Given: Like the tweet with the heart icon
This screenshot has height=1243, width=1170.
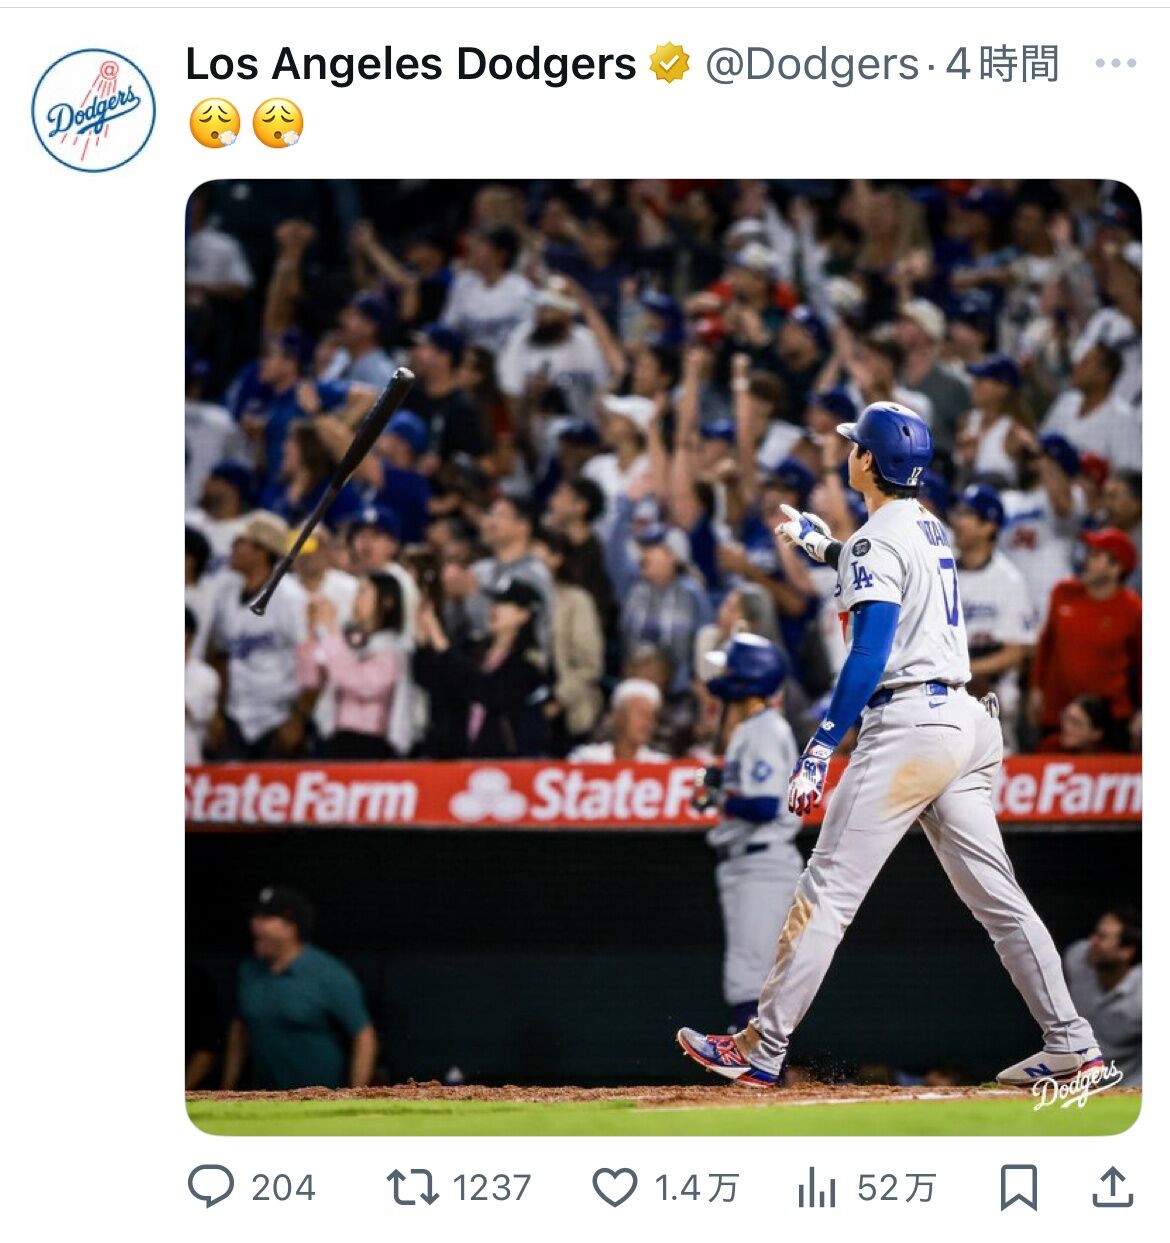Looking at the screenshot, I should pyautogui.click(x=615, y=1187).
